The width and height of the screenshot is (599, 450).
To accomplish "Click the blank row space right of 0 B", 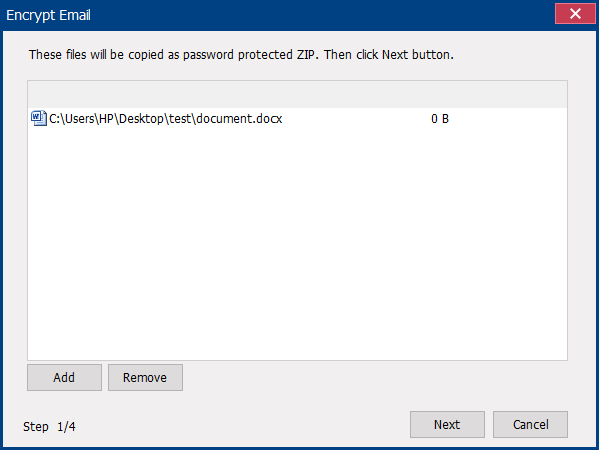I will click(x=508, y=119).
